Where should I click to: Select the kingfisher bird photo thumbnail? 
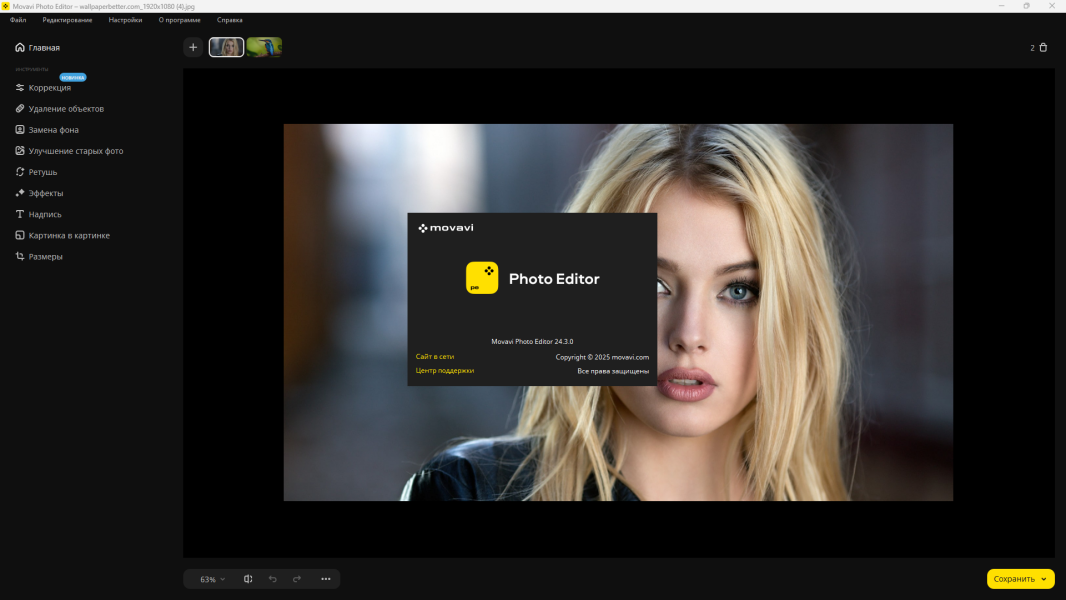coord(264,47)
